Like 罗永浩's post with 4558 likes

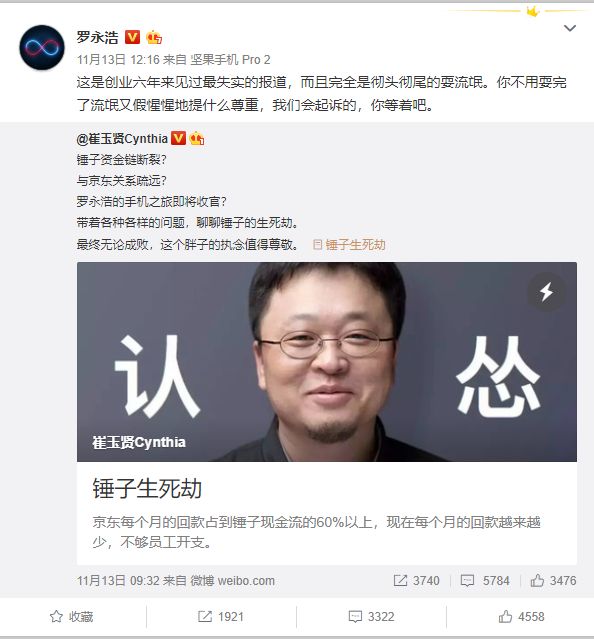(521, 617)
